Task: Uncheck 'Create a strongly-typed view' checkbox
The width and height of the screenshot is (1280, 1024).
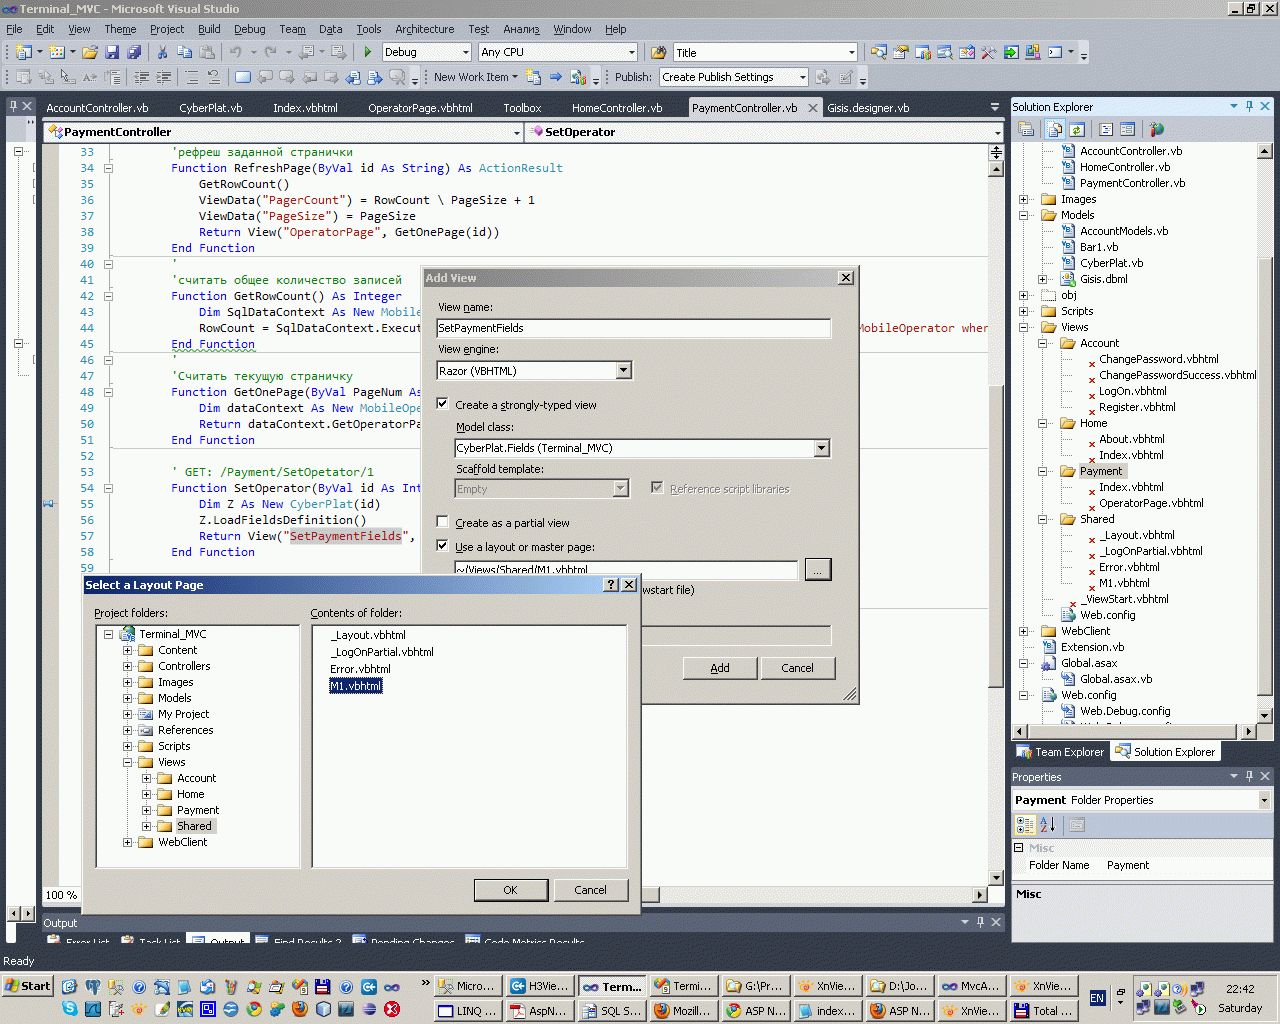Action: pyautogui.click(x=443, y=404)
